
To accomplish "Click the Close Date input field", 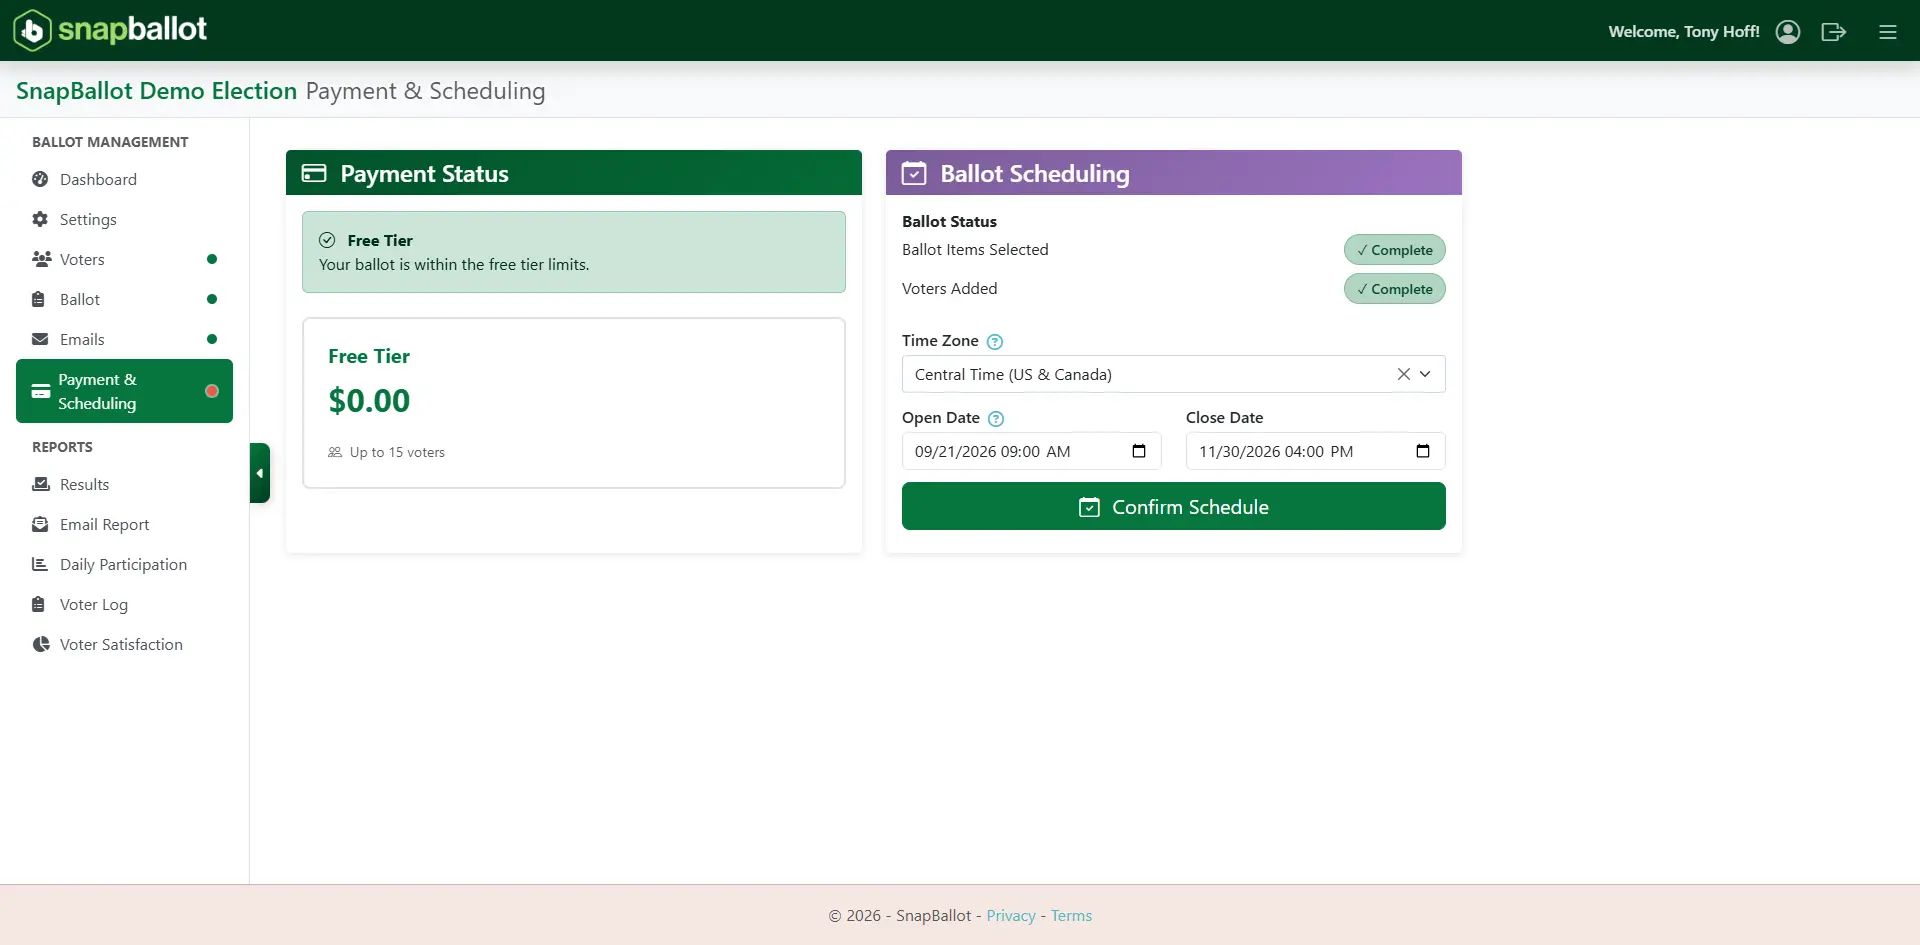I will pyautogui.click(x=1315, y=451).
